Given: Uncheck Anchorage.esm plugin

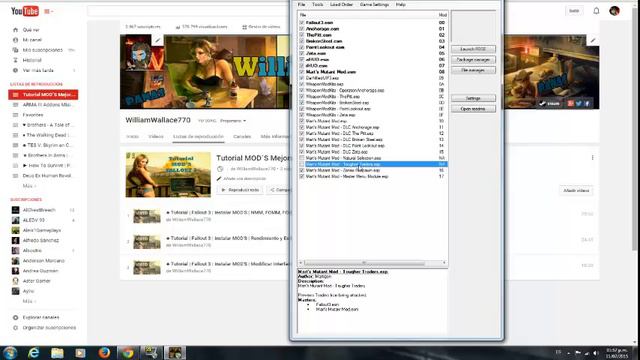Looking at the screenshot, I should 302,29.
